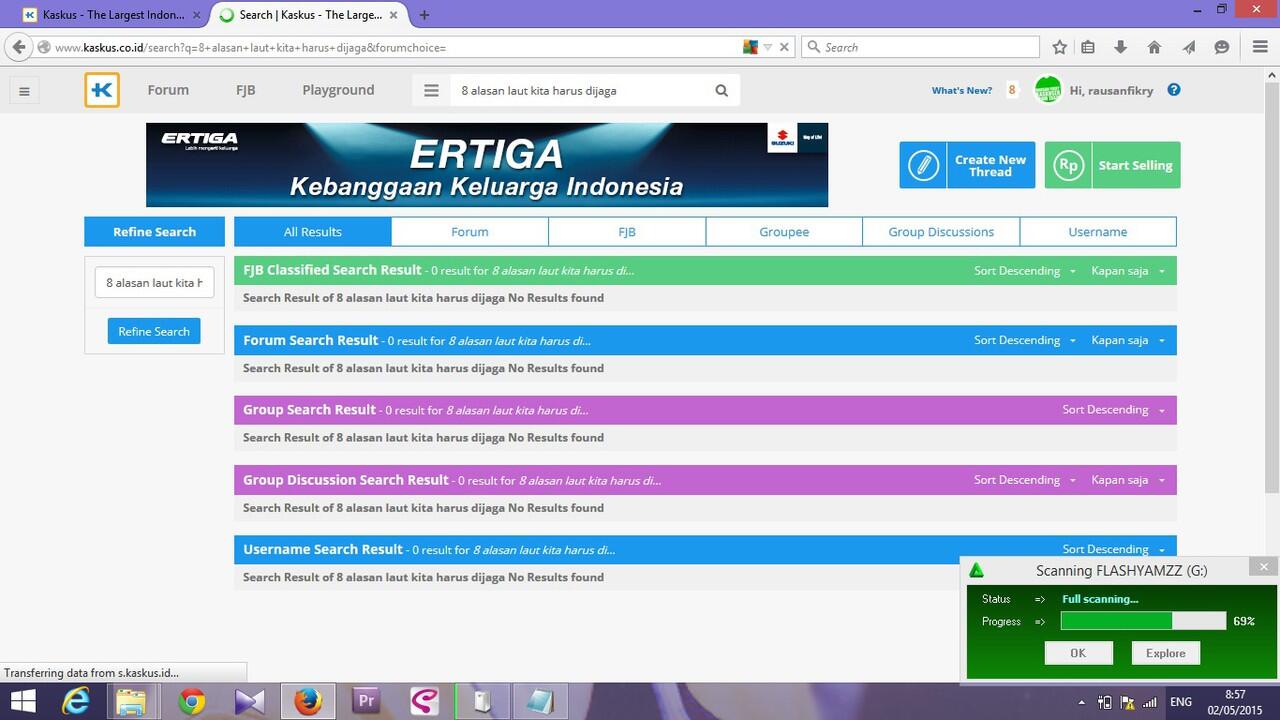Expand Sort Descending in FJB Classified results
Screen dimensions: 1280x720
[x=1024, y=271]
